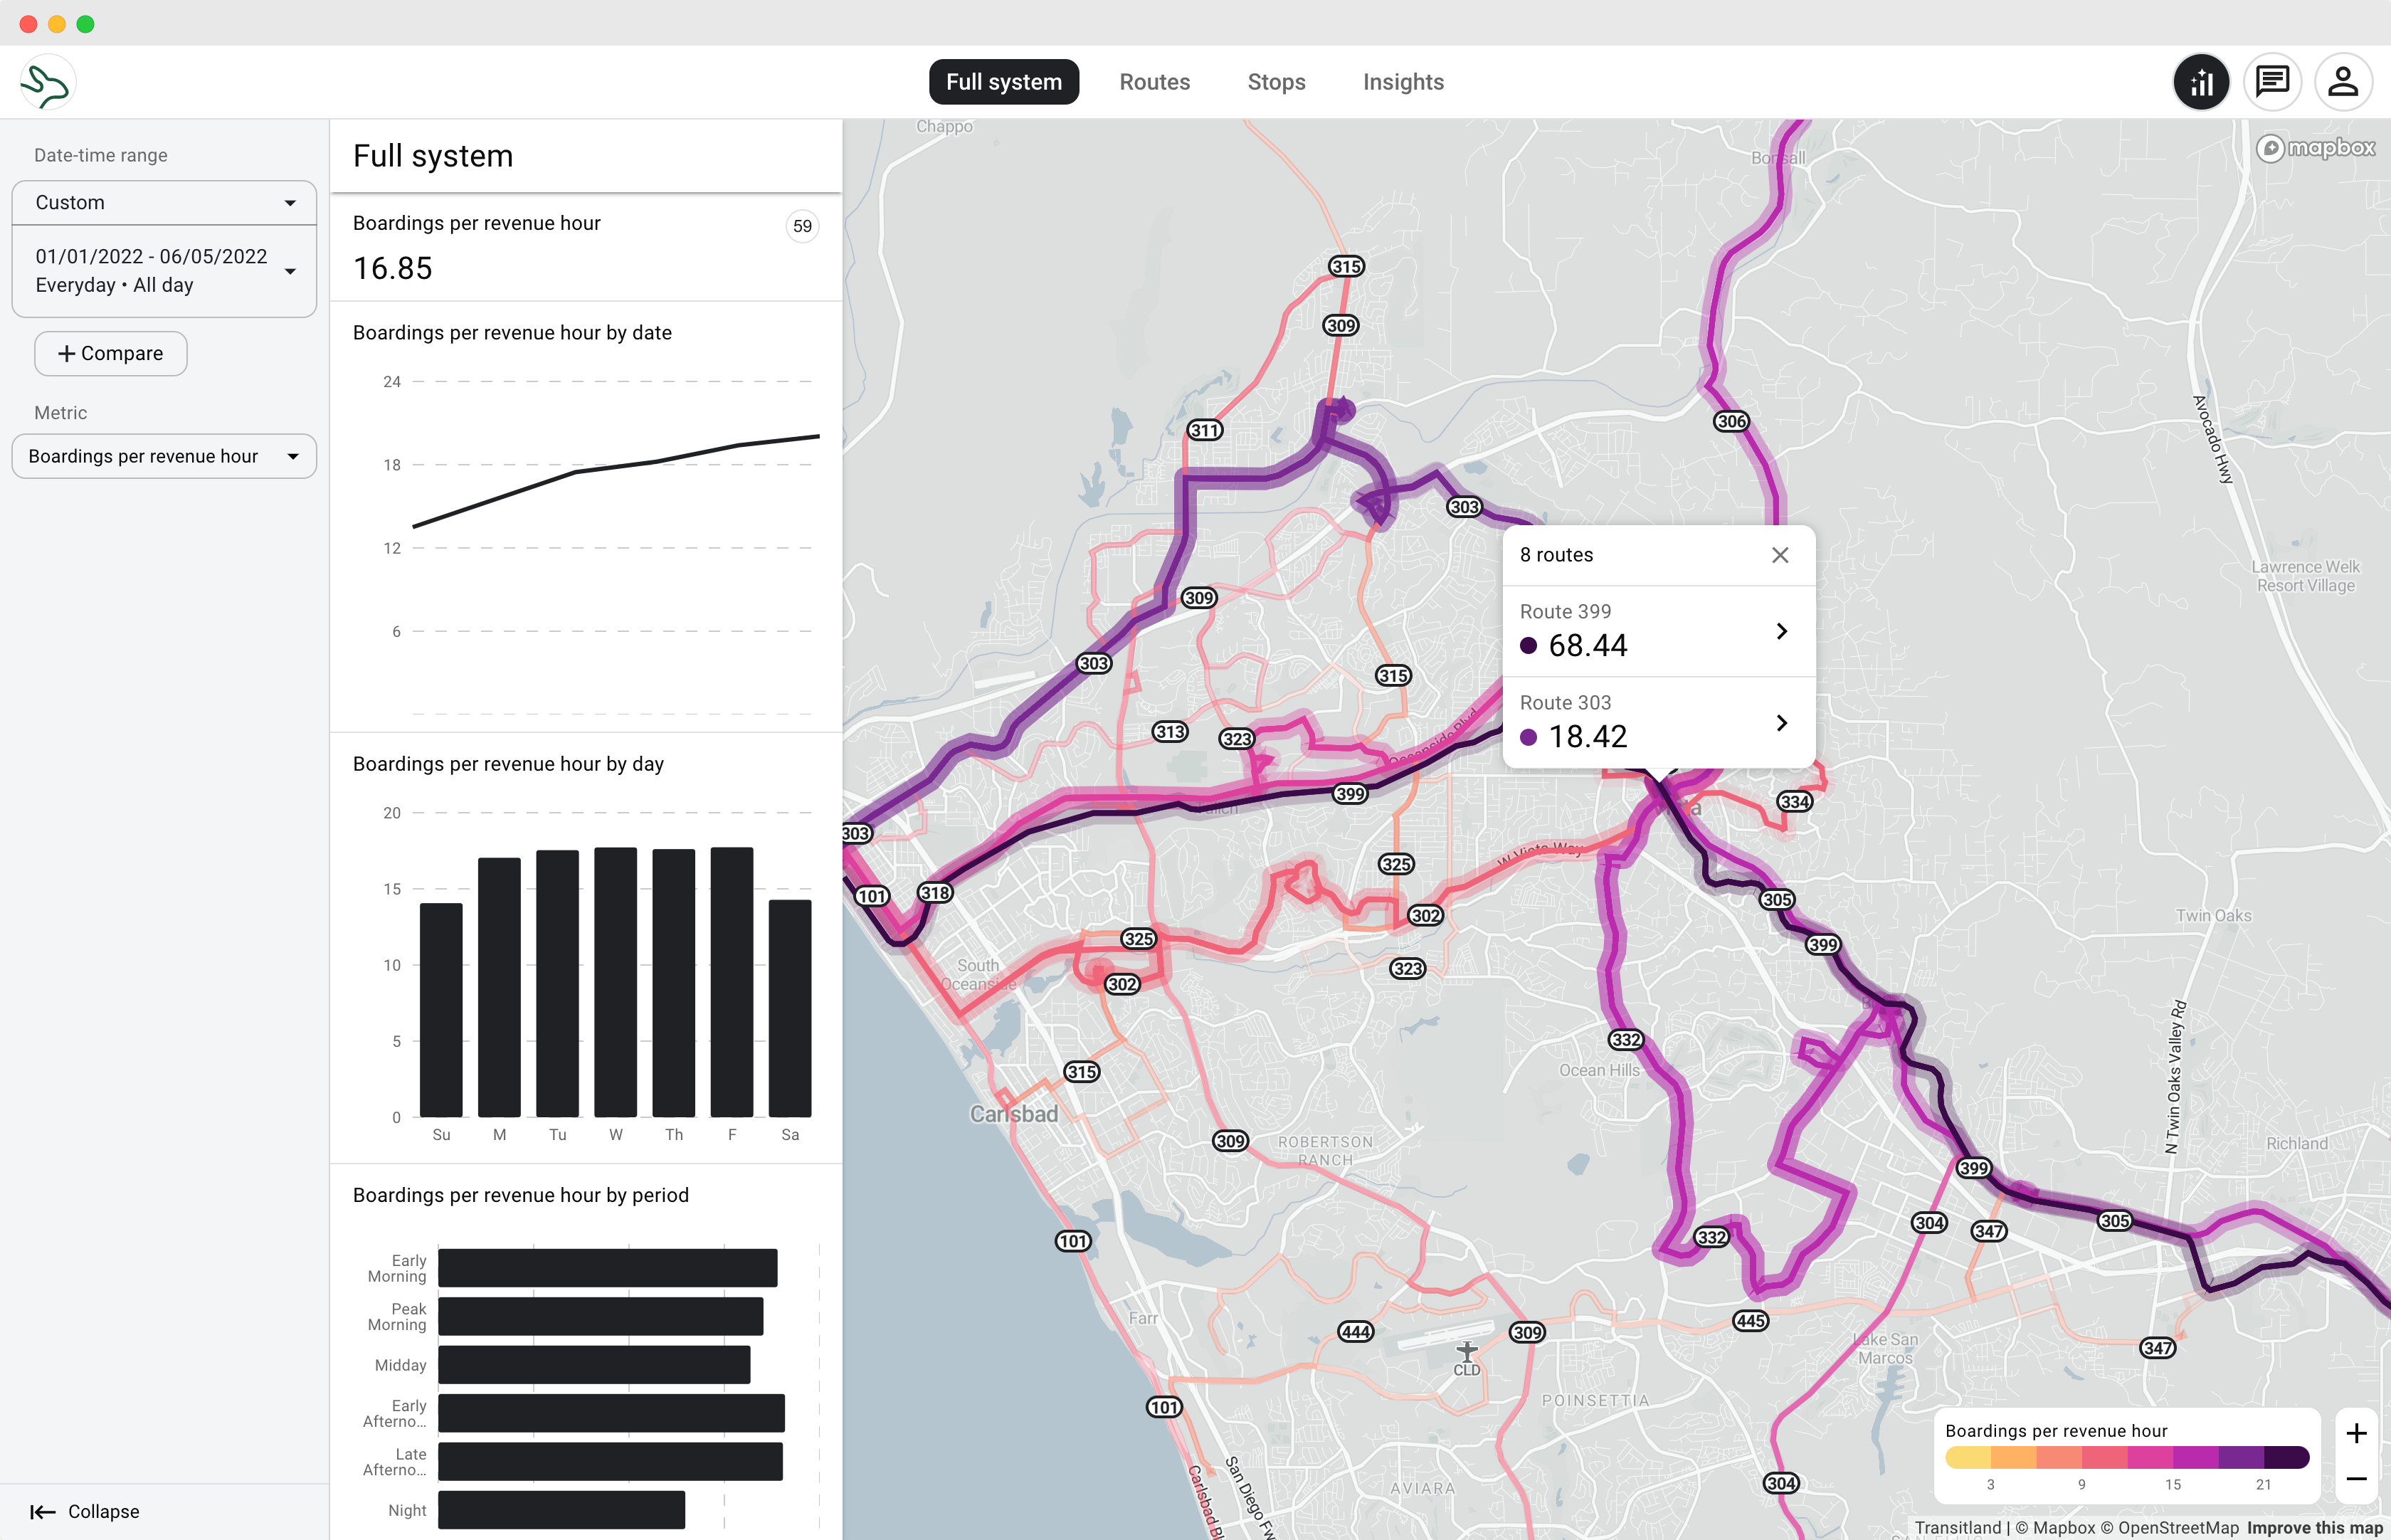
Task: Zoom in the map with plus
Action: (2356, 1433)
